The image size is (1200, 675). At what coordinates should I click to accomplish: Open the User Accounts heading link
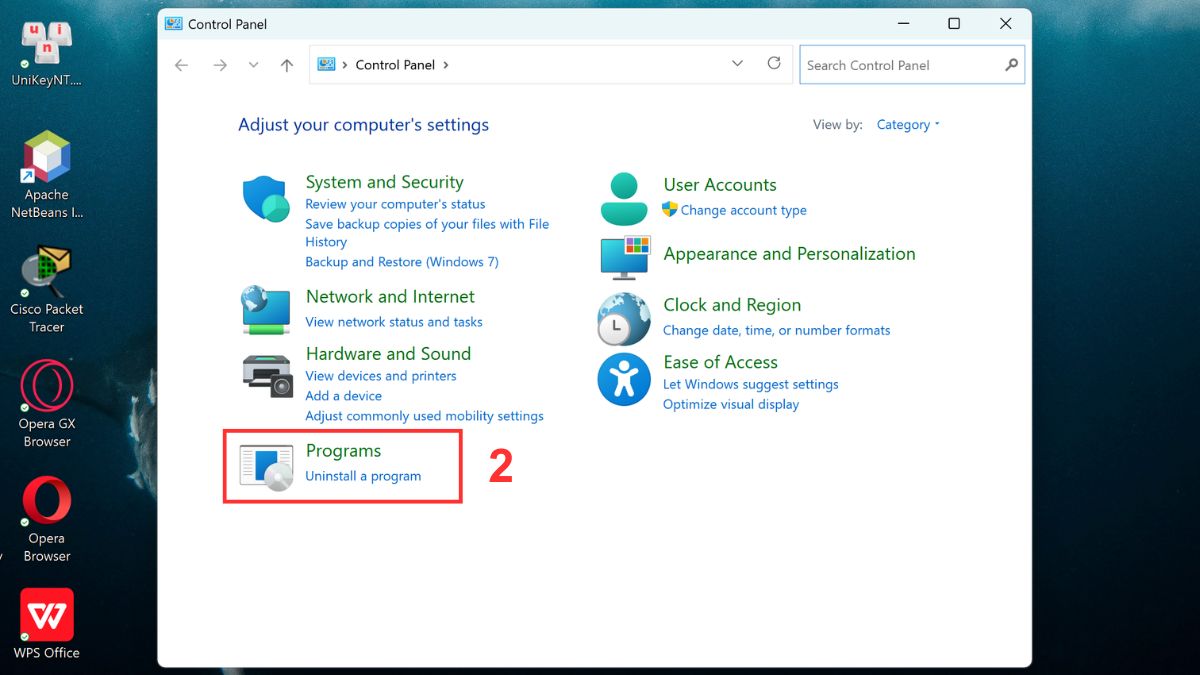pyautogui.click(x=720, y=185)
